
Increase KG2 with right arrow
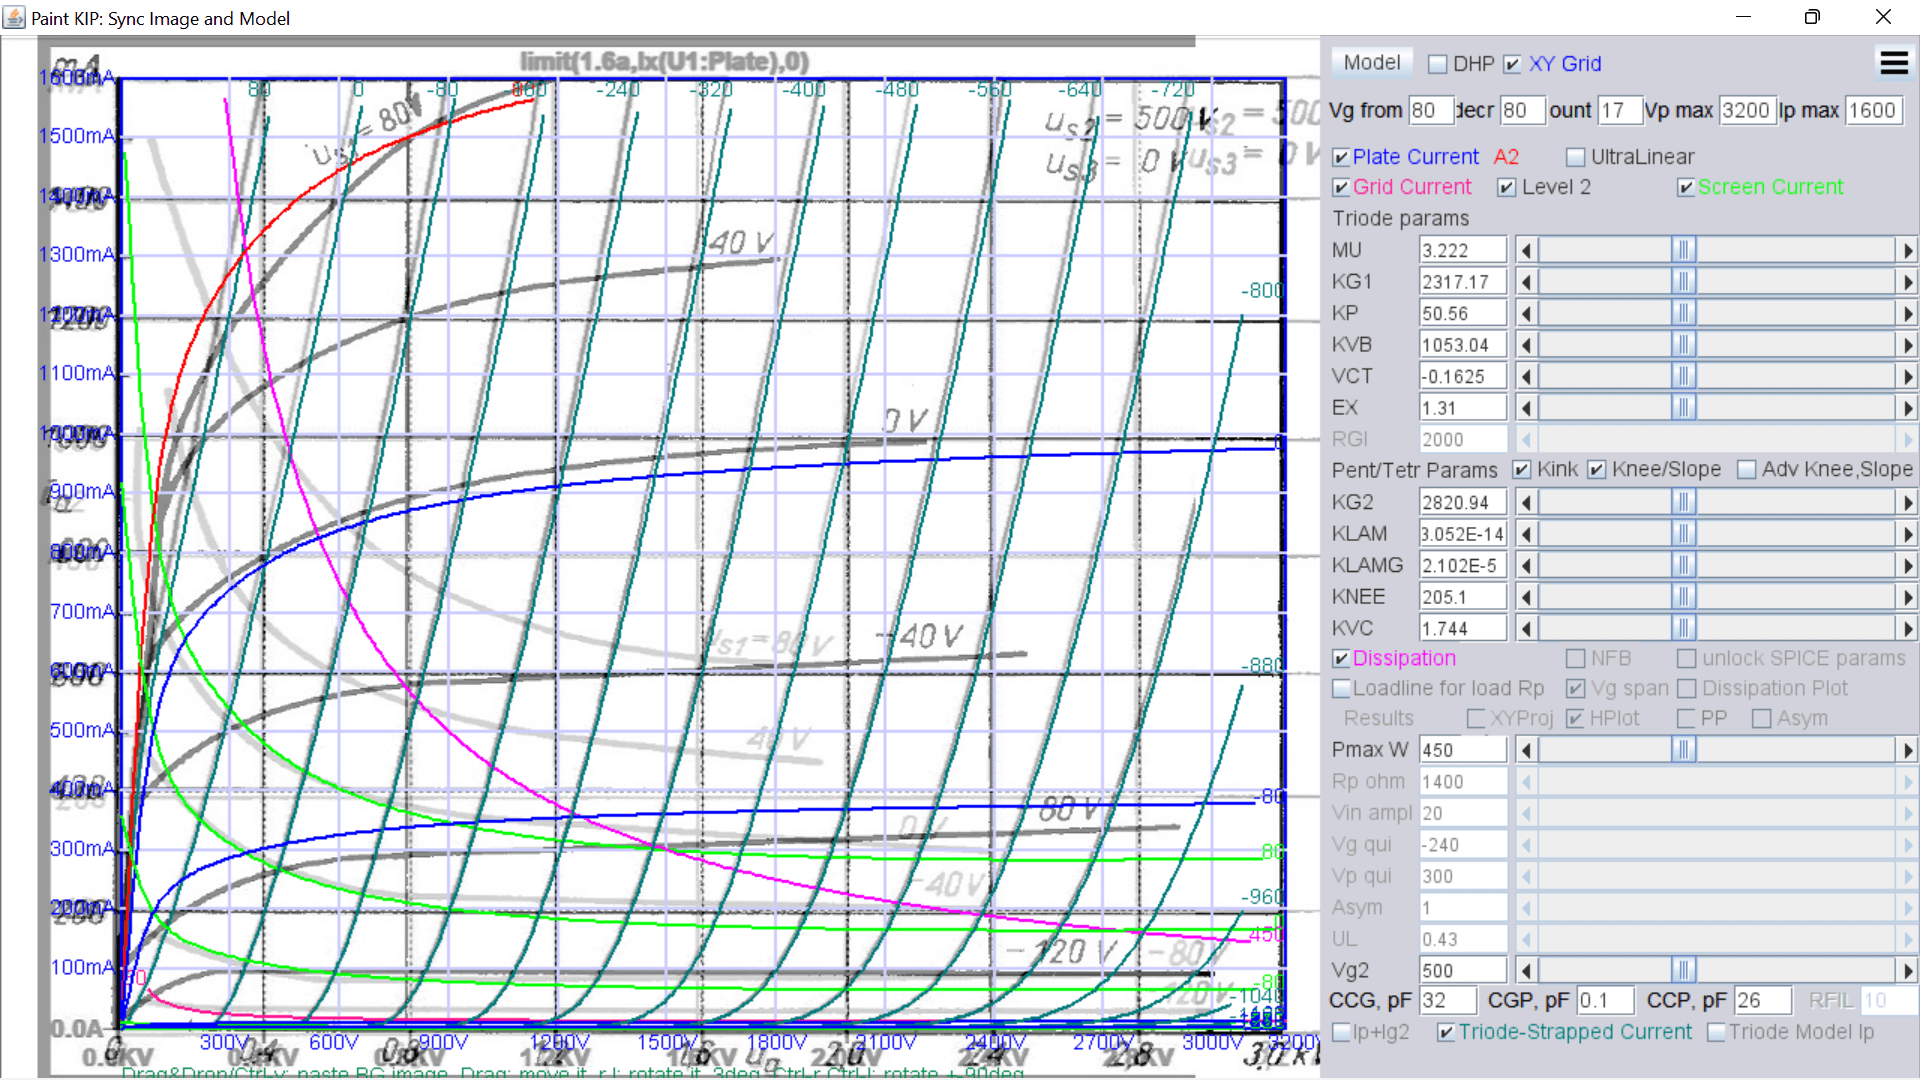1907,502
